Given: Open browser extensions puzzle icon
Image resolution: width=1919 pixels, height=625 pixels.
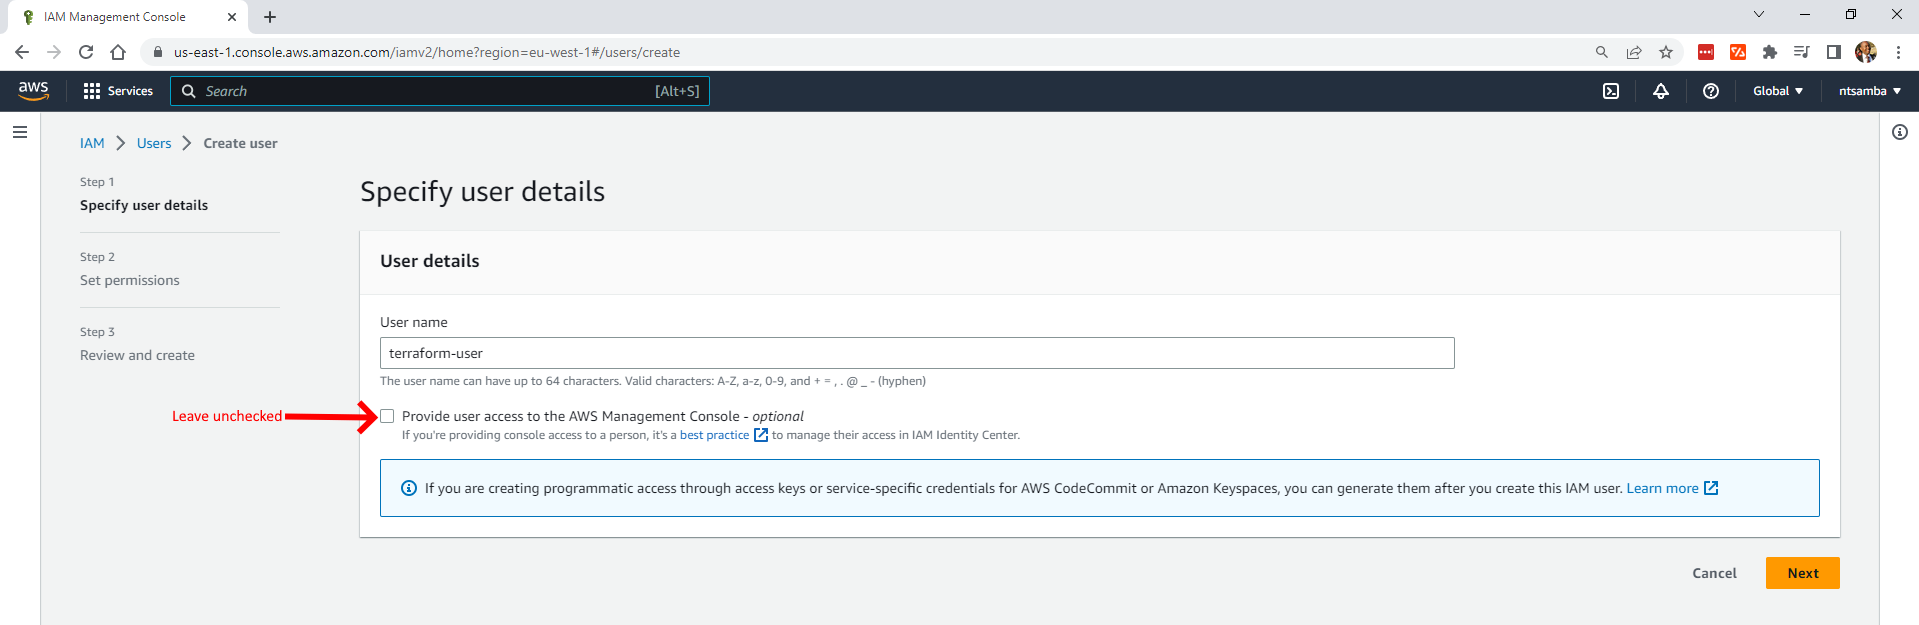Looking at the screenshot, I should [1770, 52].
